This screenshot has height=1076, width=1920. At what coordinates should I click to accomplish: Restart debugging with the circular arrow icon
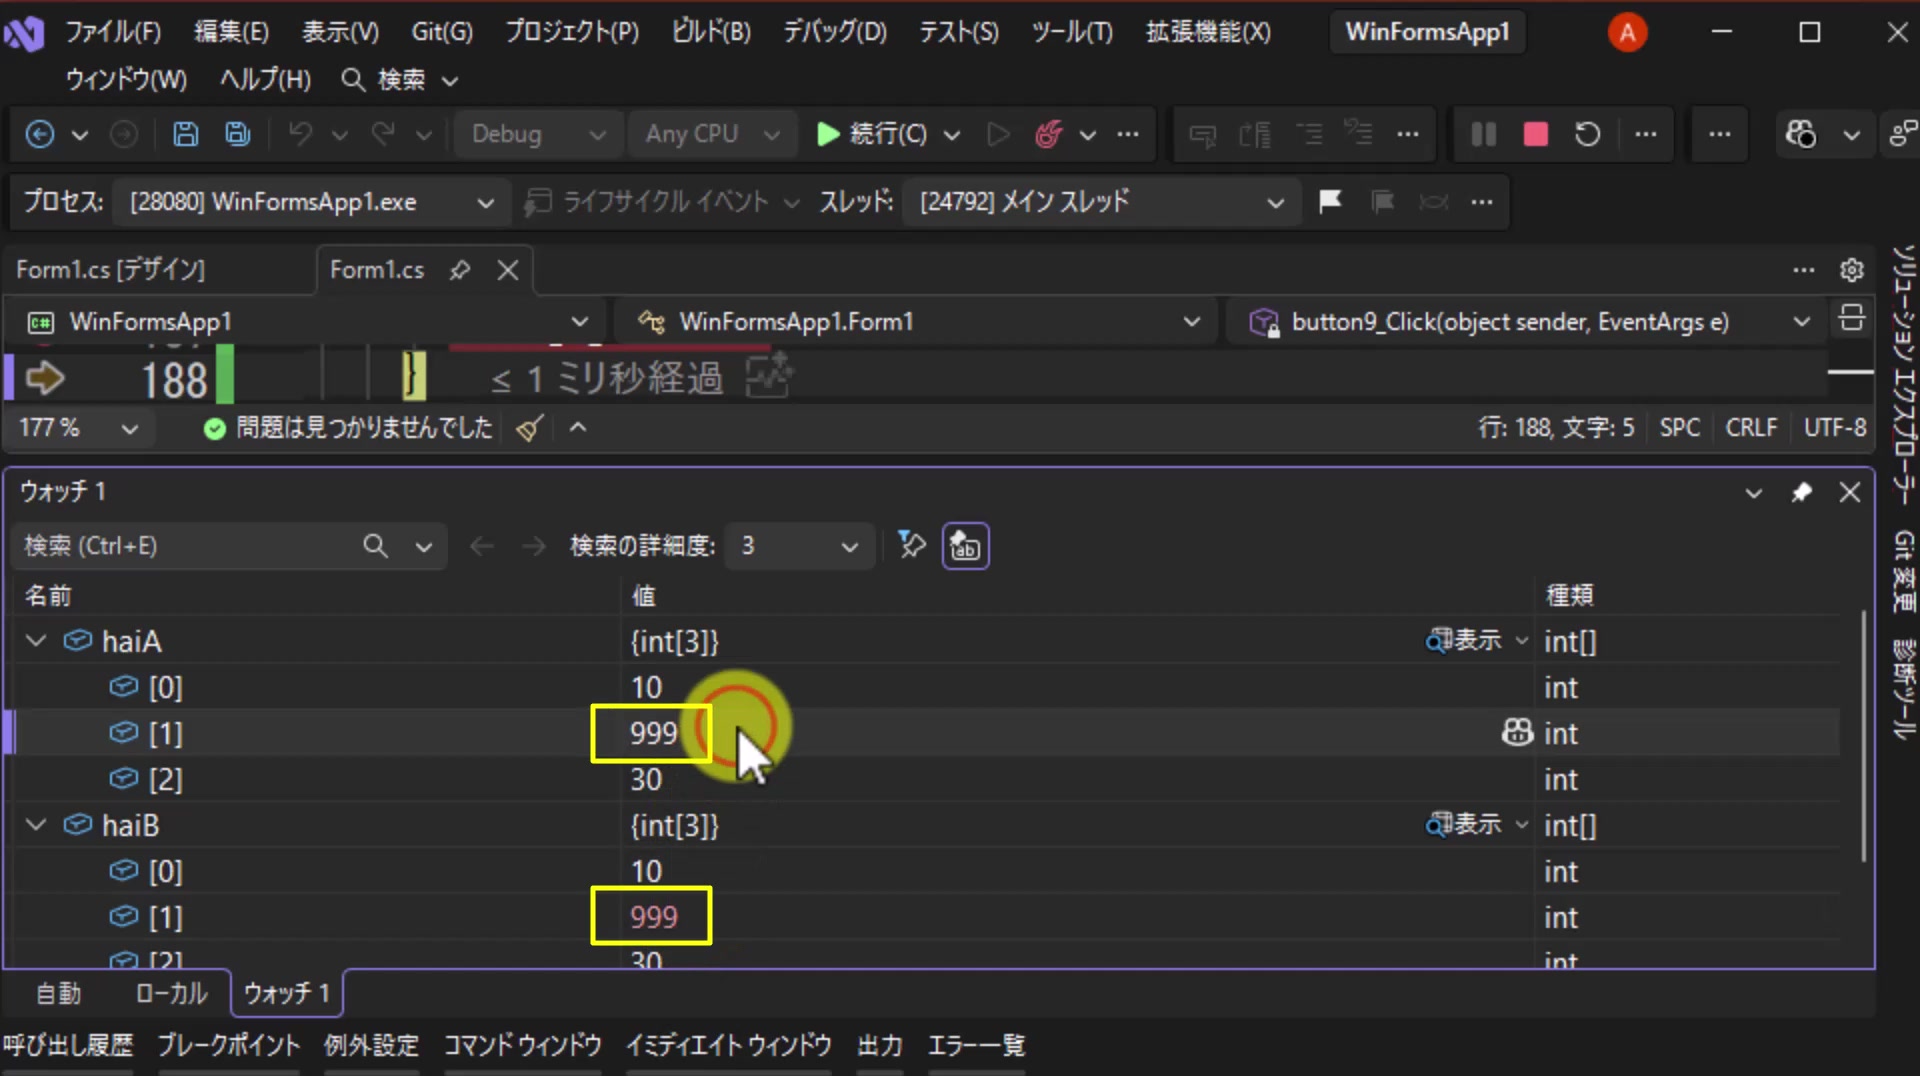pyautogui.click(x=1588, y=134)
